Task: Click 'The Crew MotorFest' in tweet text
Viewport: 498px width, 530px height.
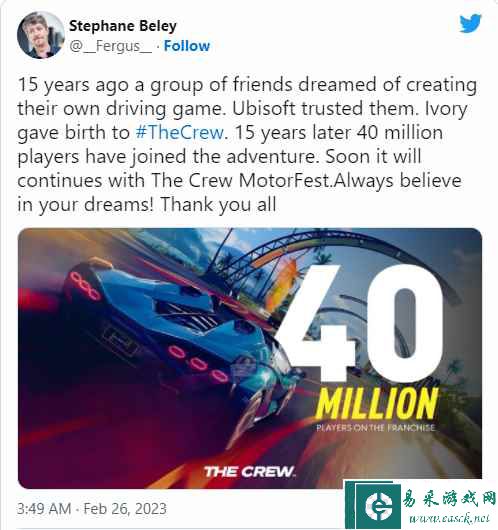Action: (241, 180)
